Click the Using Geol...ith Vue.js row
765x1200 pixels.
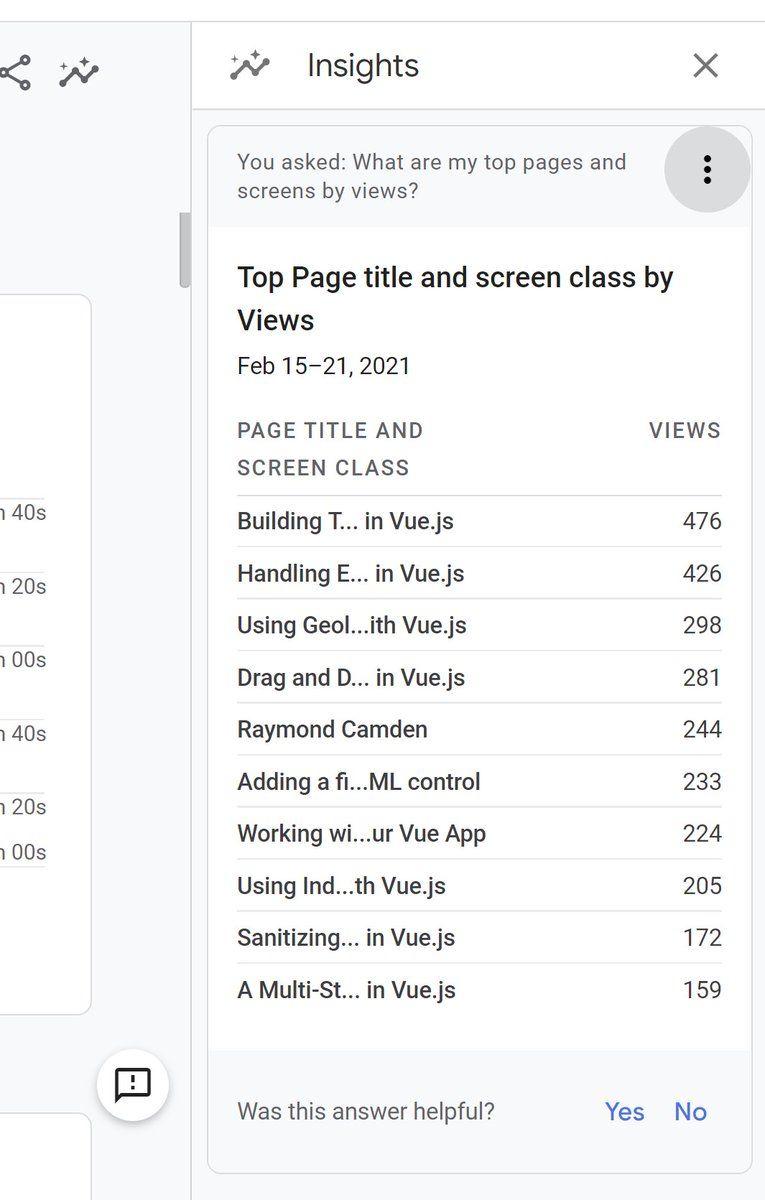pos(479,625)
